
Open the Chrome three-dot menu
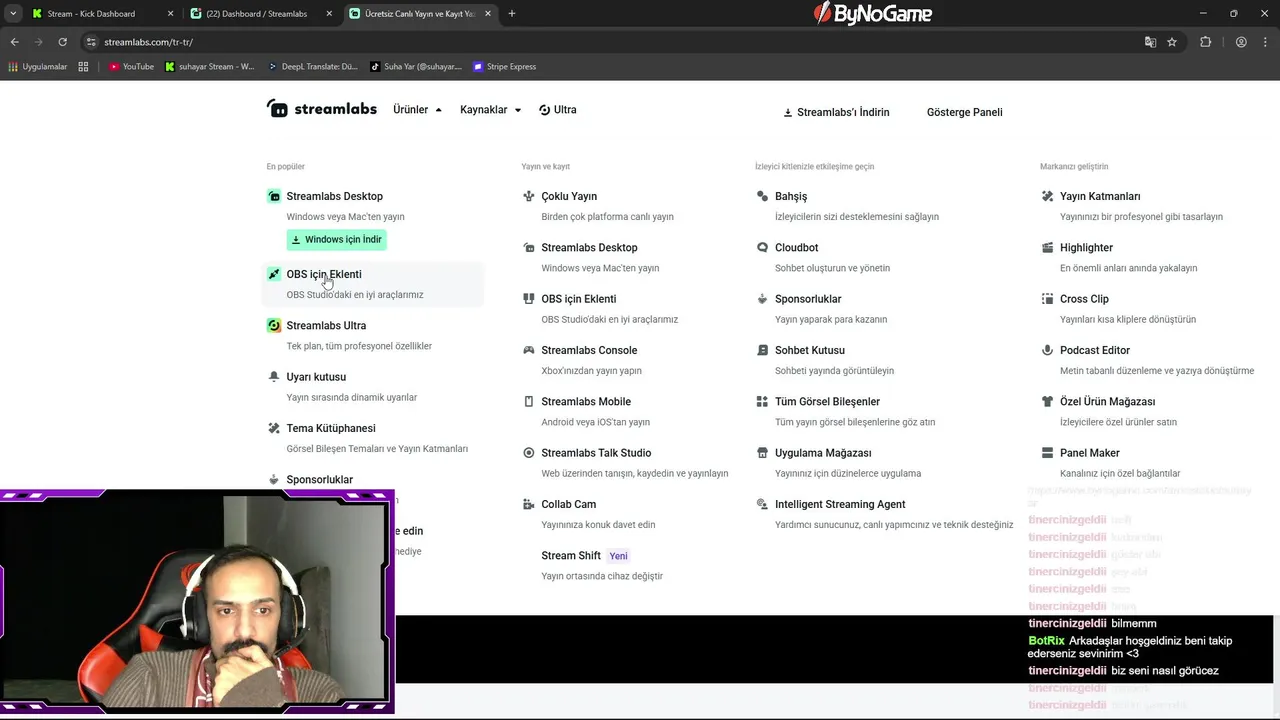click(1265, 42)
